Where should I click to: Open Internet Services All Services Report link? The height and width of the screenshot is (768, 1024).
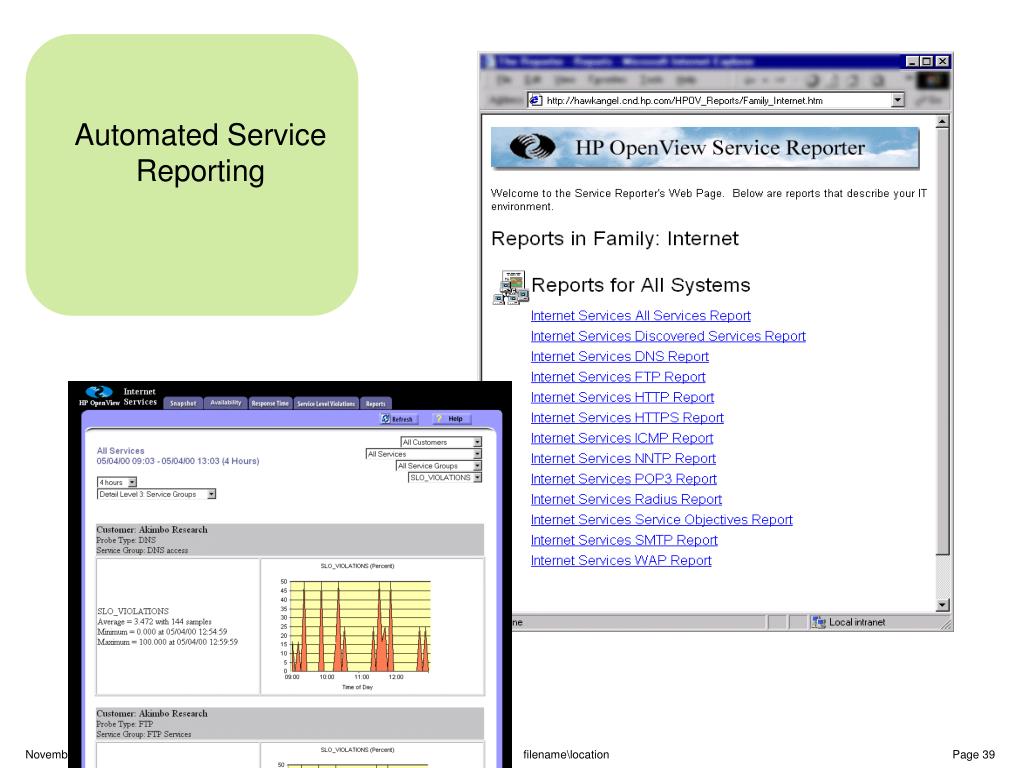641,315
